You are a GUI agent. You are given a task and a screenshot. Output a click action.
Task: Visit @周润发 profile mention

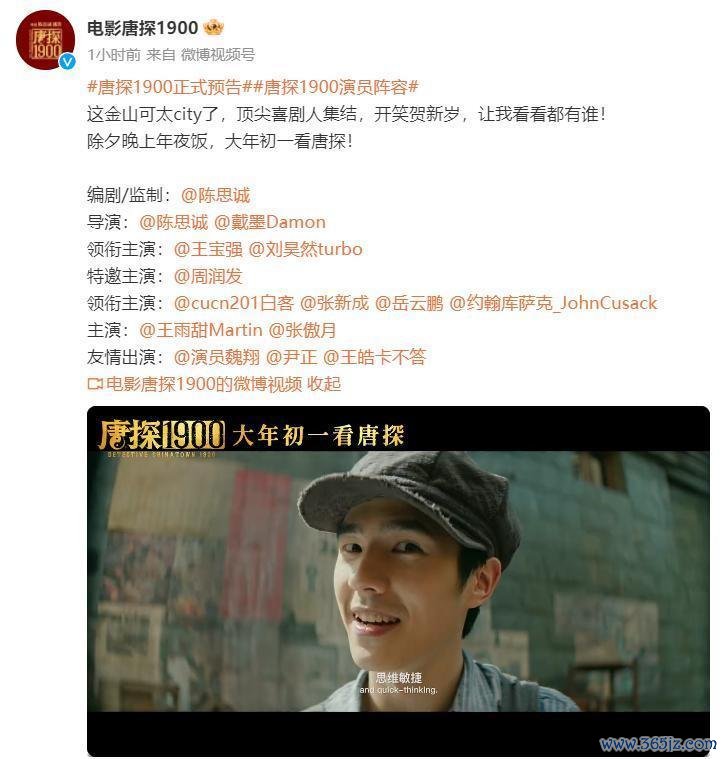pos(208,276)
